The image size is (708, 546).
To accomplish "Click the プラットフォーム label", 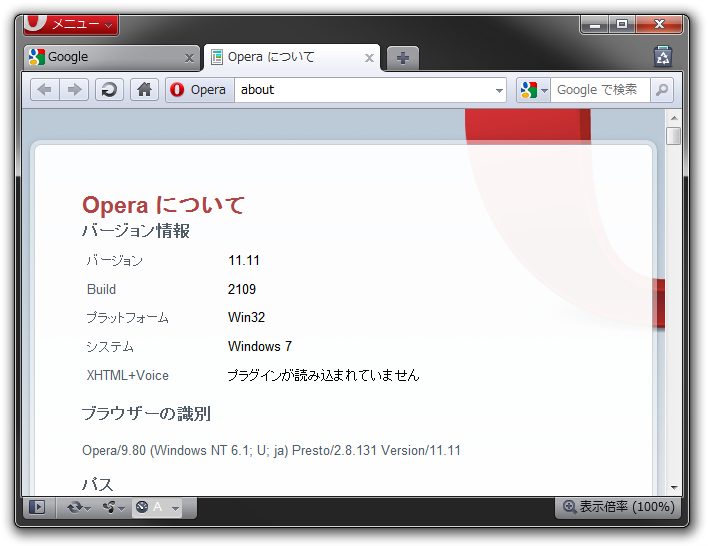I will pos(127,317).
